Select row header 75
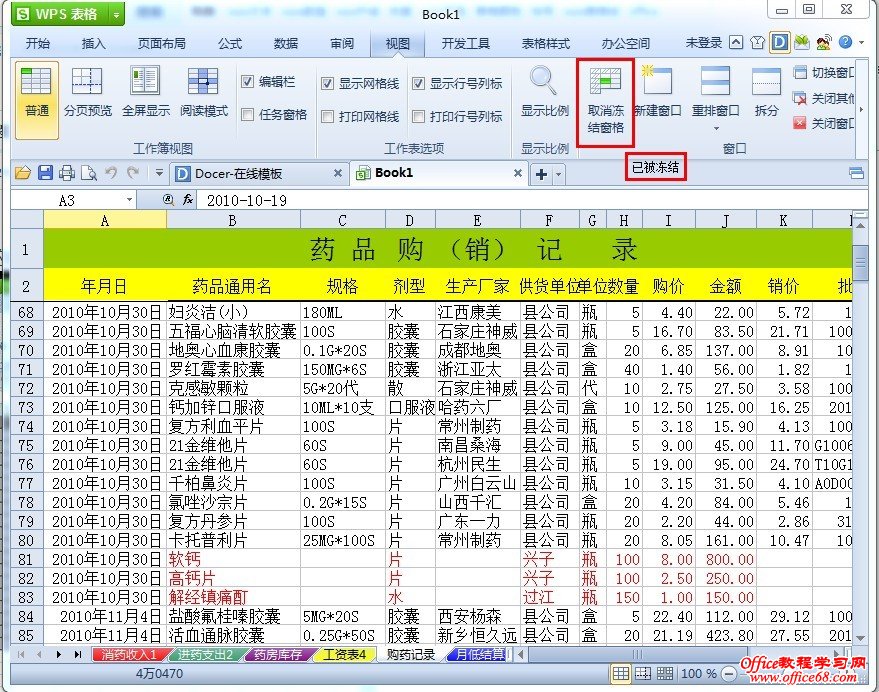Viewport: 879px width, 692px height. (26, 445)
